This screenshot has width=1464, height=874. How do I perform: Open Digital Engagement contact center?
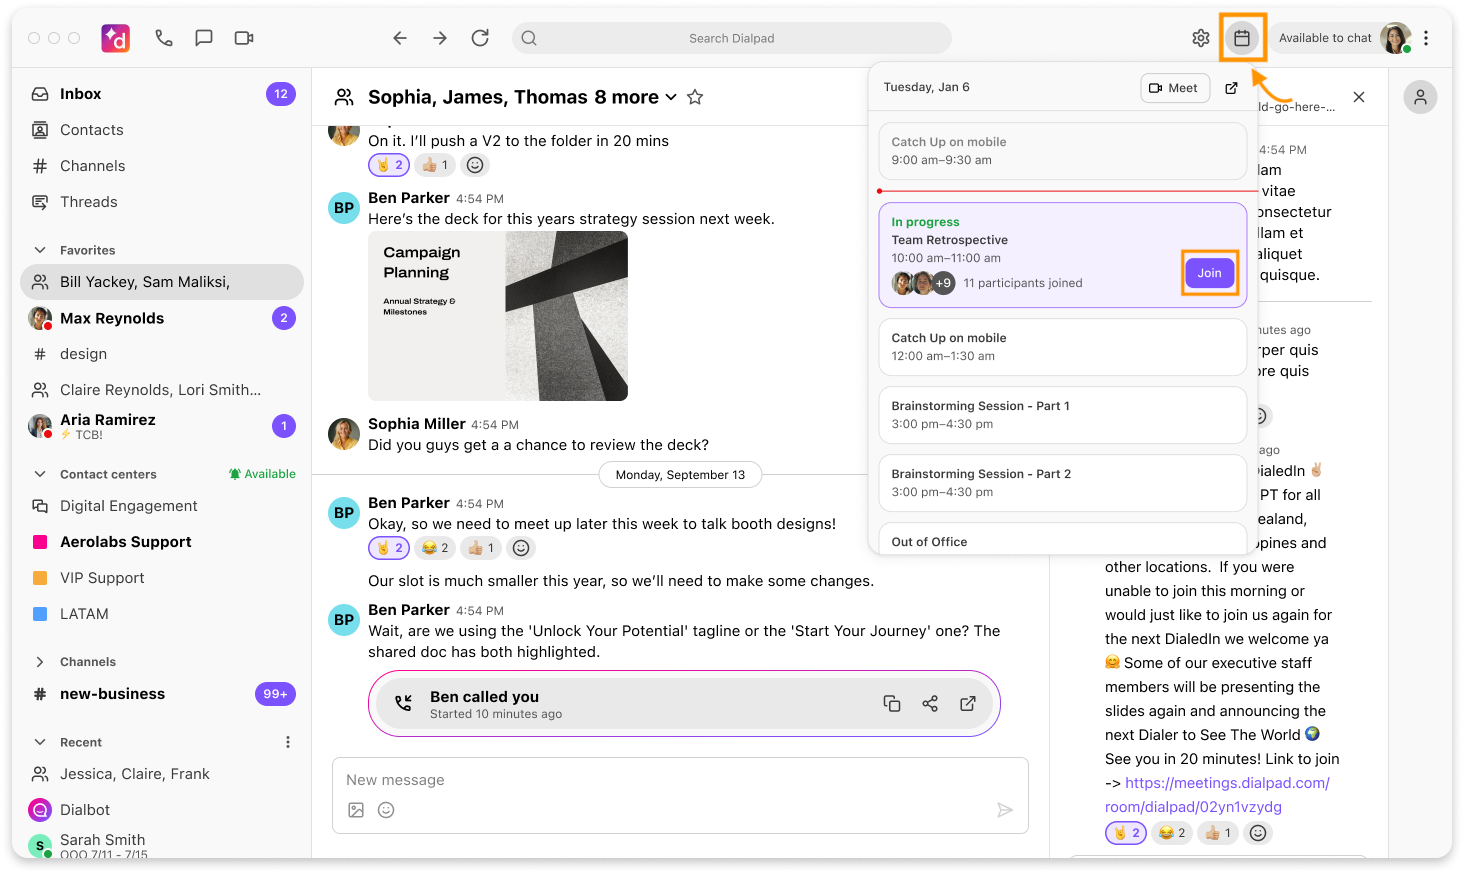point(162,506)
